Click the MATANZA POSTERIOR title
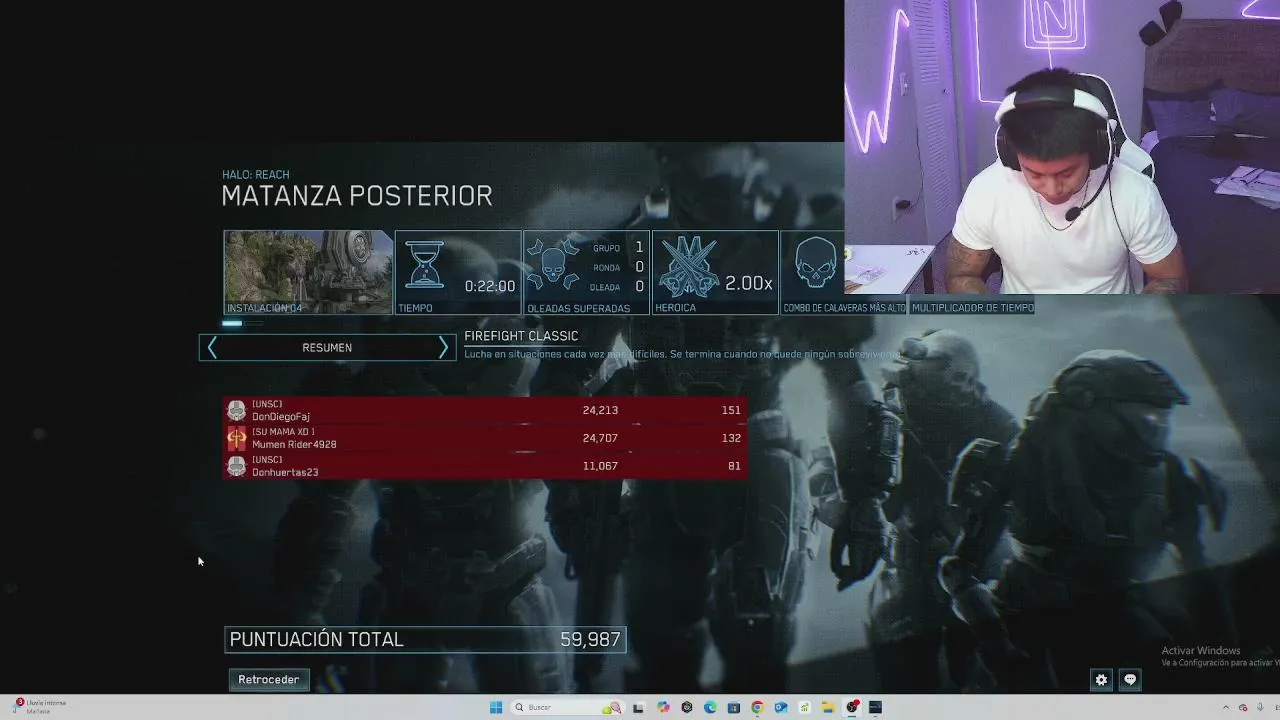This screenshot has height=720, width=1280. 357,196
